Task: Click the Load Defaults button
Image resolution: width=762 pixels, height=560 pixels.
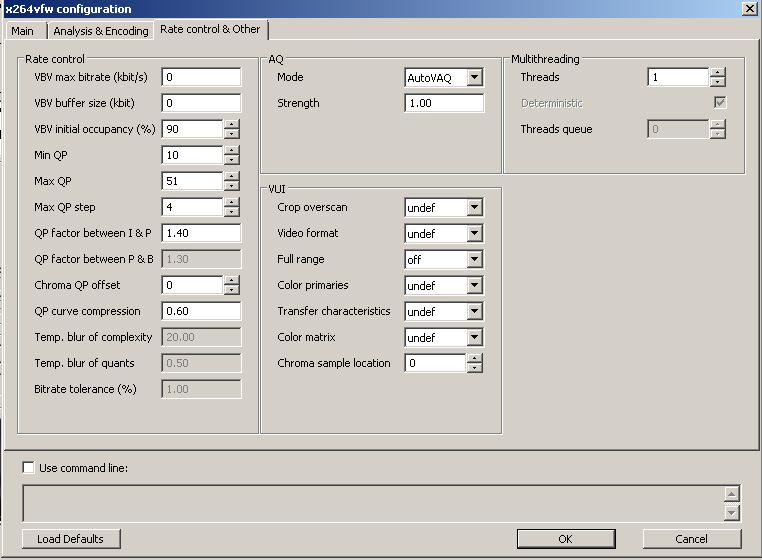Action: click(x=71, y=539)
